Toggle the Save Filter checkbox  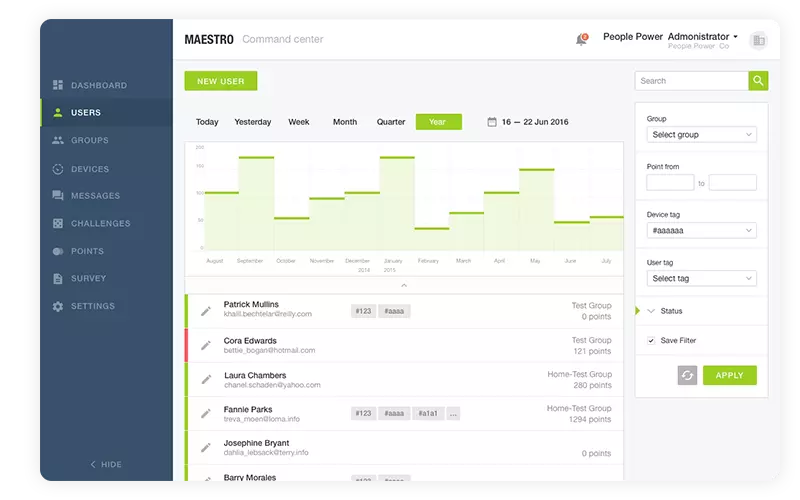(651, 340)
